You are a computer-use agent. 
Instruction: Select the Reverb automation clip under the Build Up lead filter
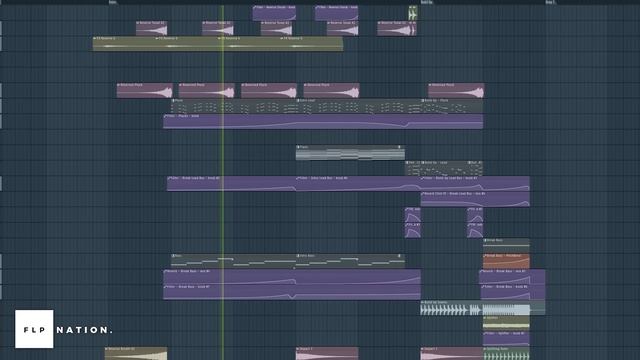475,199
